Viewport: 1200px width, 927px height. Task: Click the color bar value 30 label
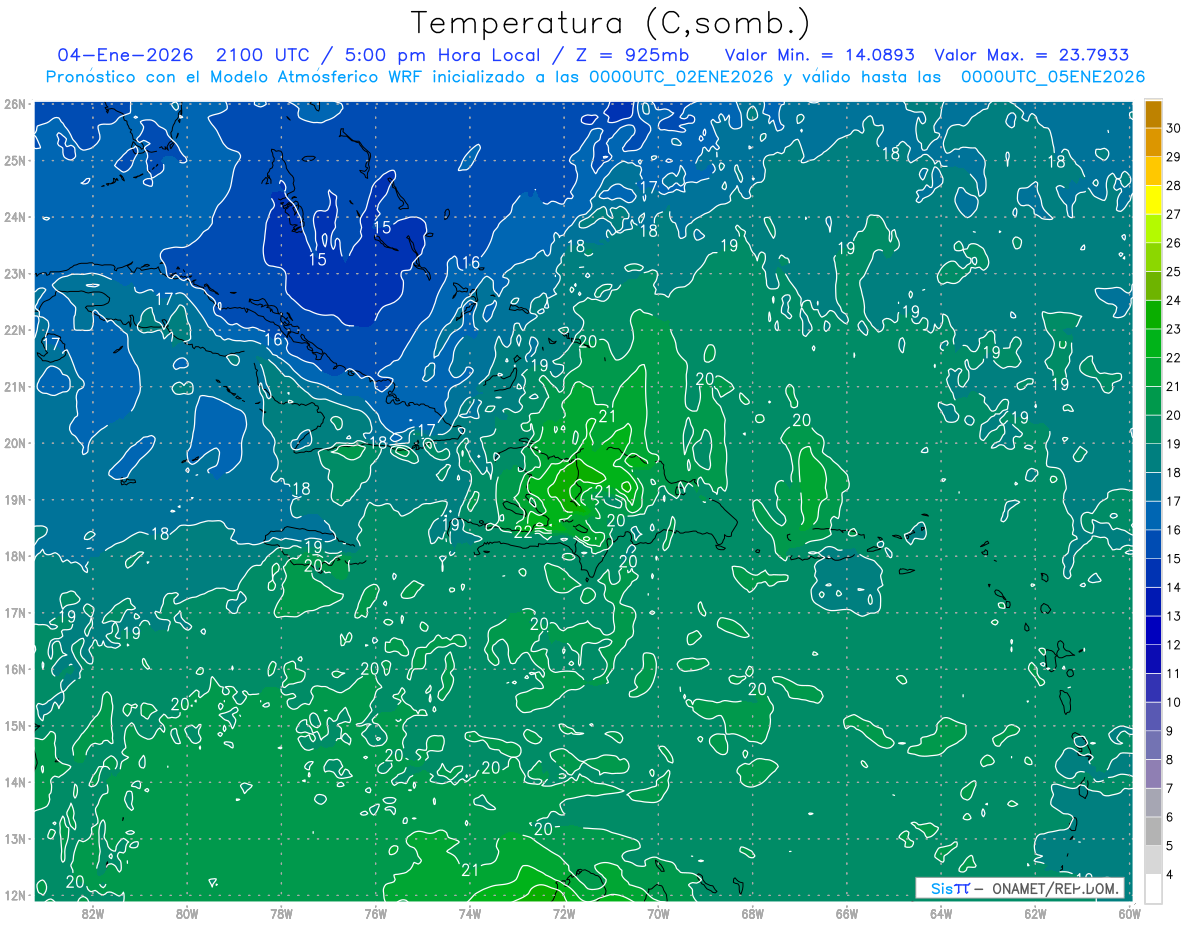coord(1174,128)
